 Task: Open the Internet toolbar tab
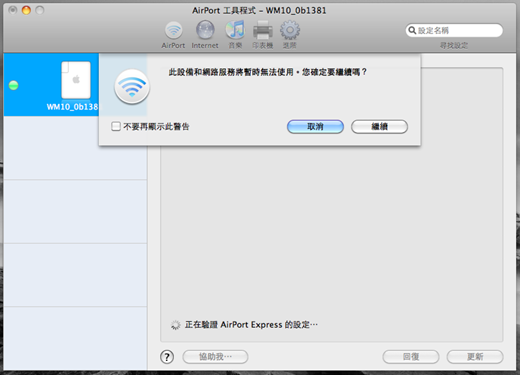(x=205, y=35)
